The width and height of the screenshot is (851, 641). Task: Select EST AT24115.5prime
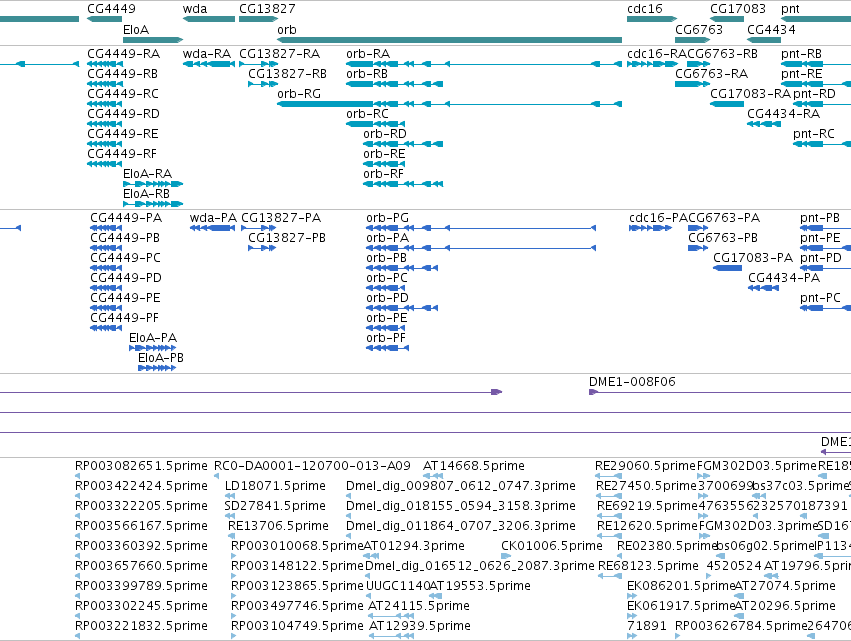pos(391,616)
